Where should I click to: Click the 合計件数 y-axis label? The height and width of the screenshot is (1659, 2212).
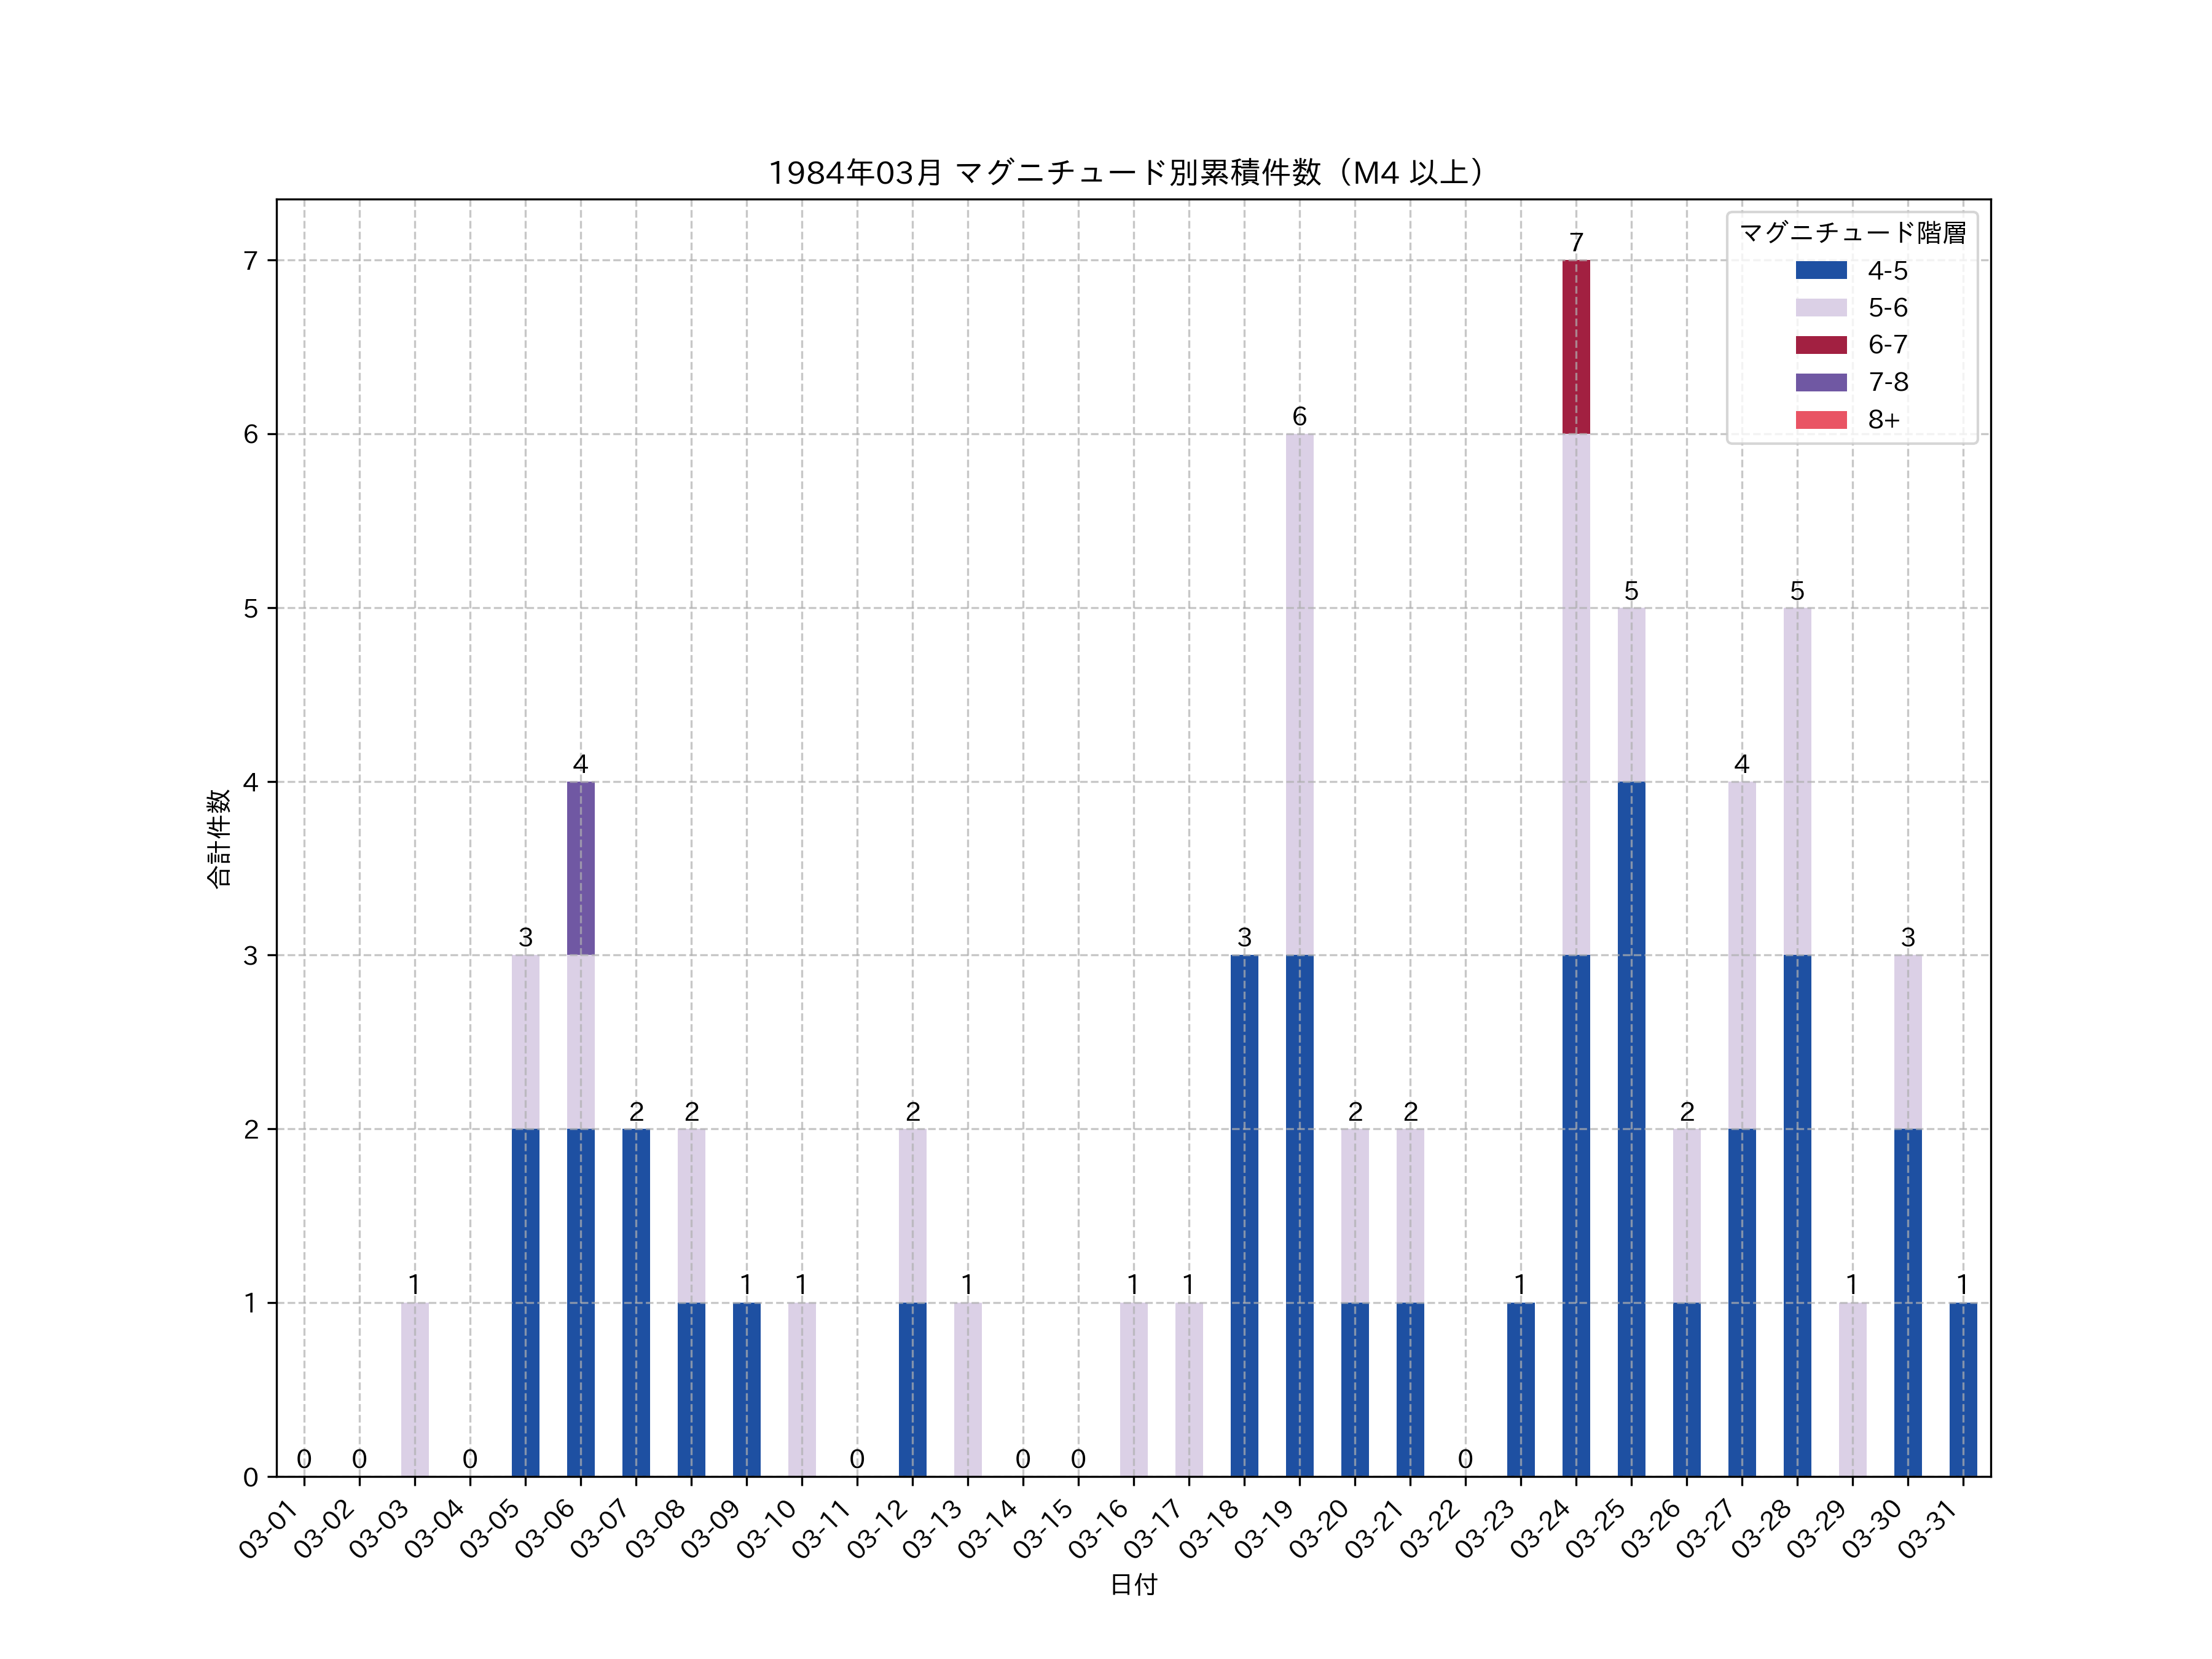[x=218, y=838]
